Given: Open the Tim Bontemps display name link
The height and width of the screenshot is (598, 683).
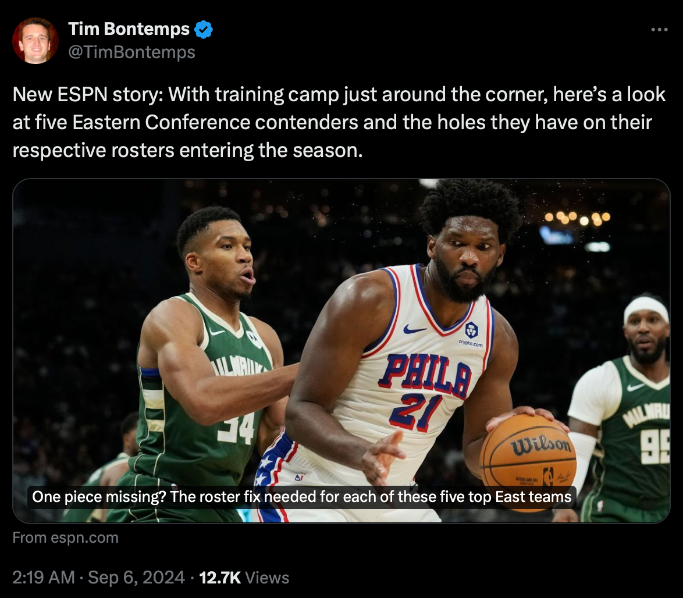Looking at the screenshot, I should (129, 29).
